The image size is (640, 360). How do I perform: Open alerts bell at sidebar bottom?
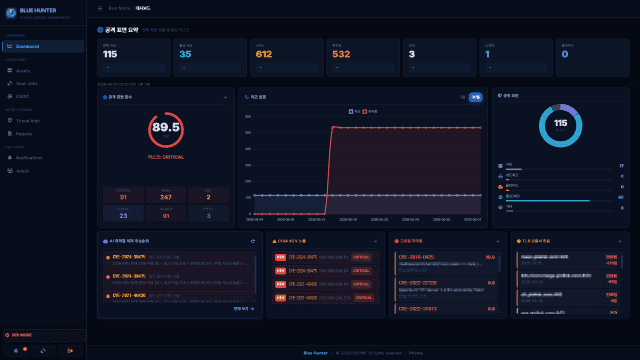[x=16, y=351]
